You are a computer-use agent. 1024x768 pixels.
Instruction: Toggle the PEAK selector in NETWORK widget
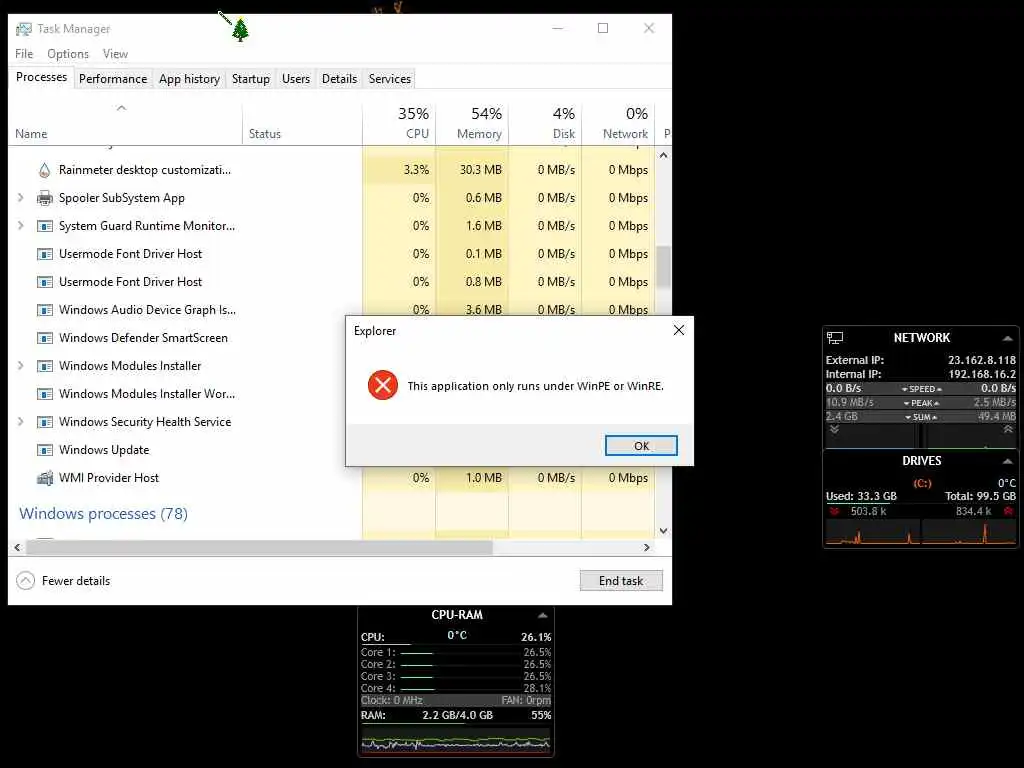pos(921,403)
